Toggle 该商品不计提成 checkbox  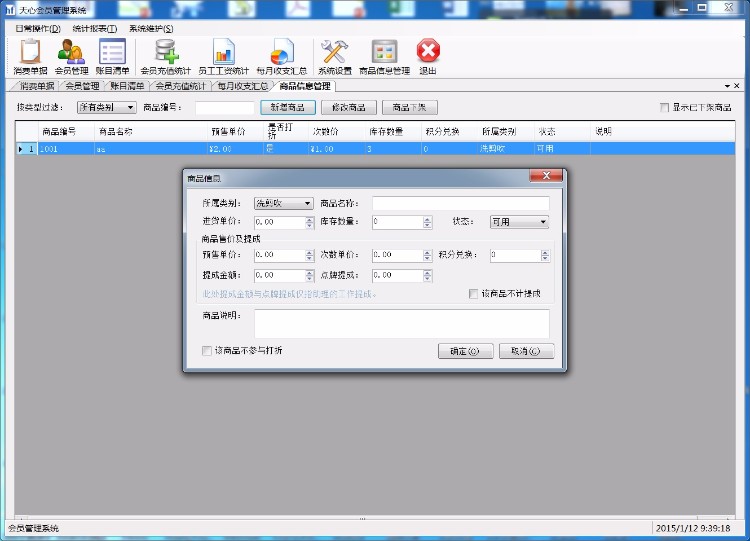coord(473,294)
